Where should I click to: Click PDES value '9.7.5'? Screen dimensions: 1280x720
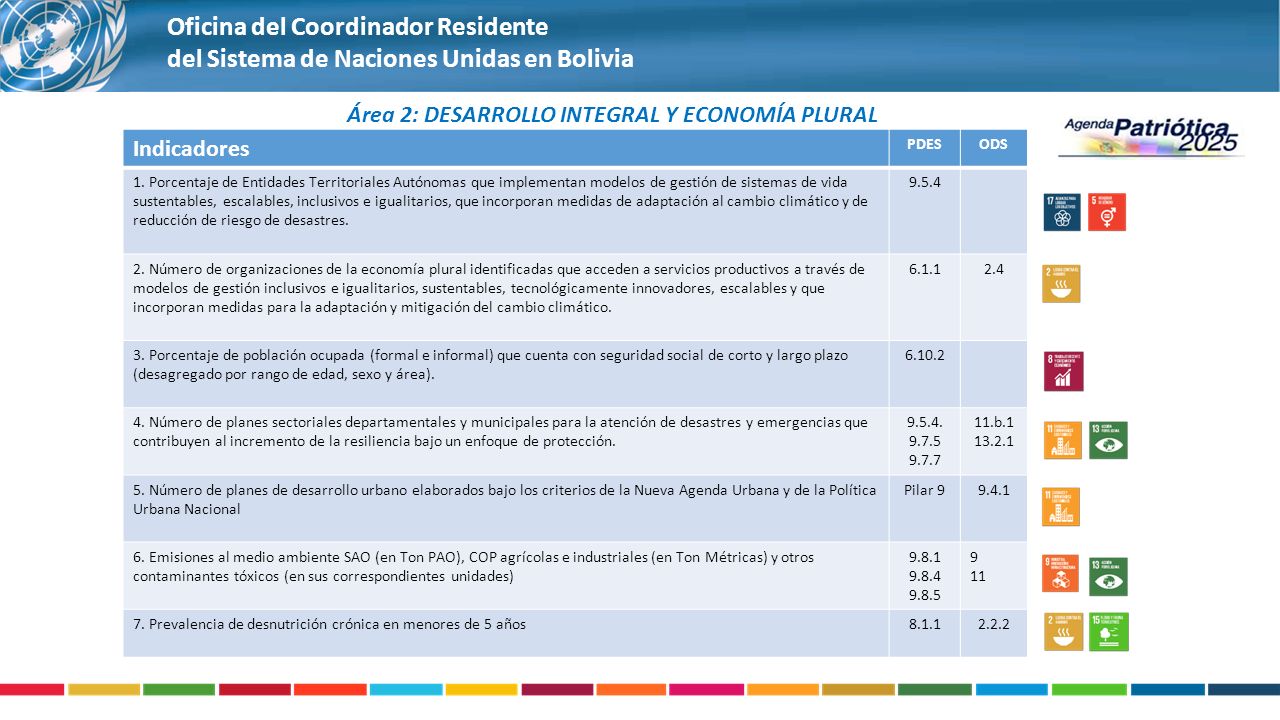924,441
